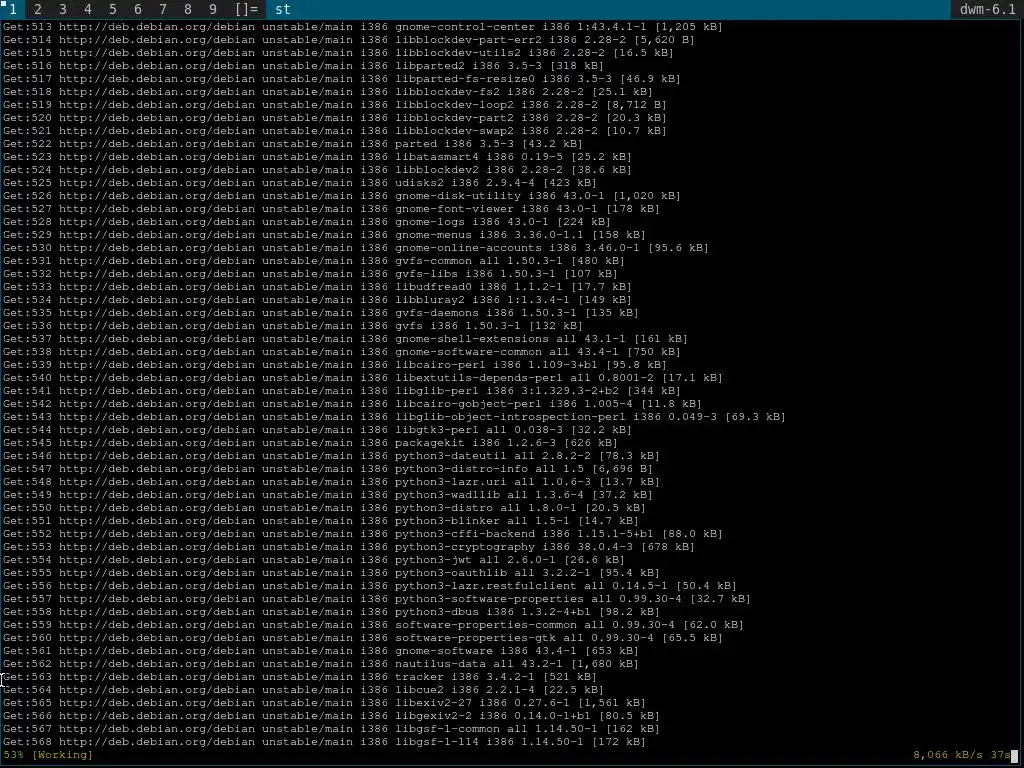Image resolution: width=1024 pixels, height=768 pixels.
Task: Select the software-properties-gtk line Get:560
Action: (x=362, y=638)
